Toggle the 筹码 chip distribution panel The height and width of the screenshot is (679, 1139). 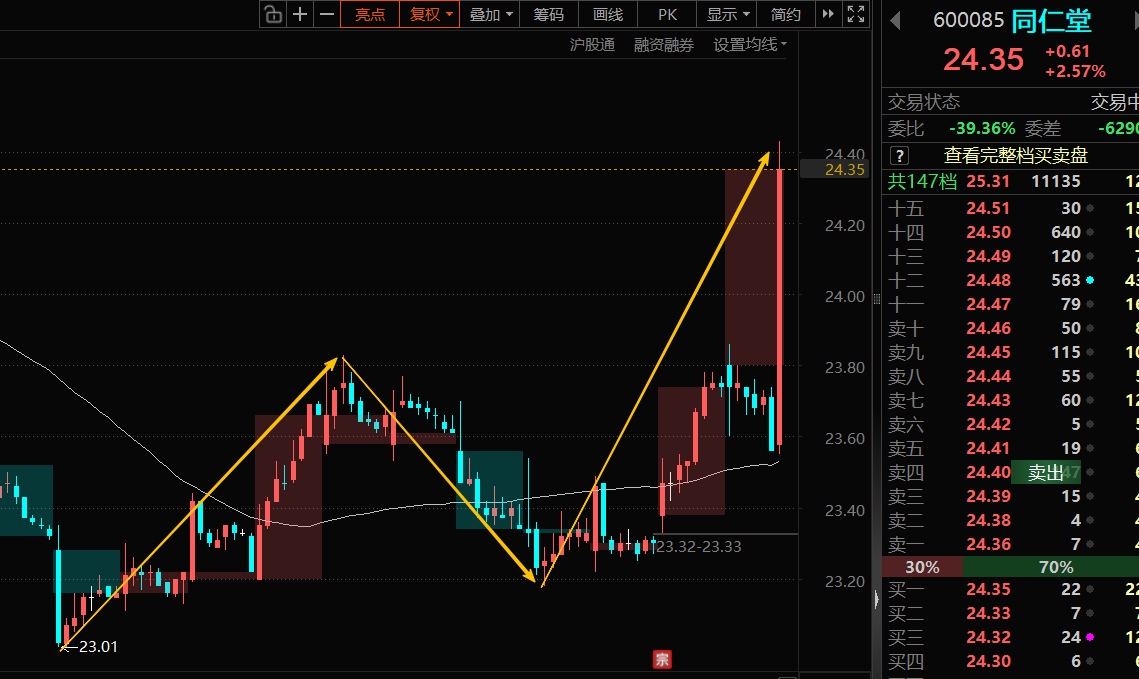[x=548, y=15]
